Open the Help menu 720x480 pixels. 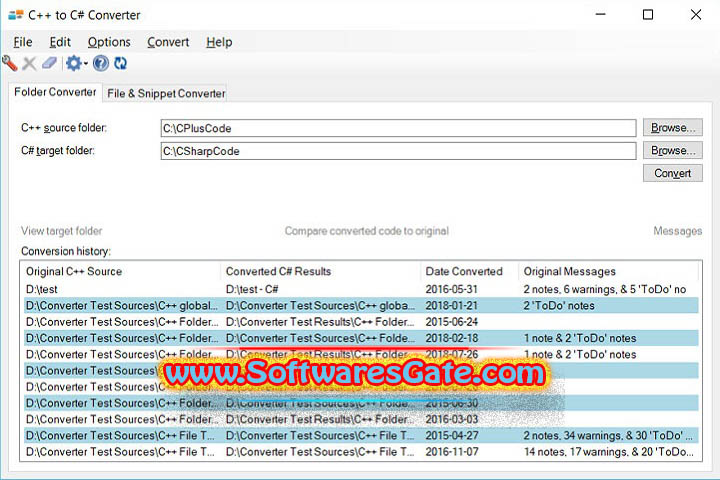coord(219,42)
